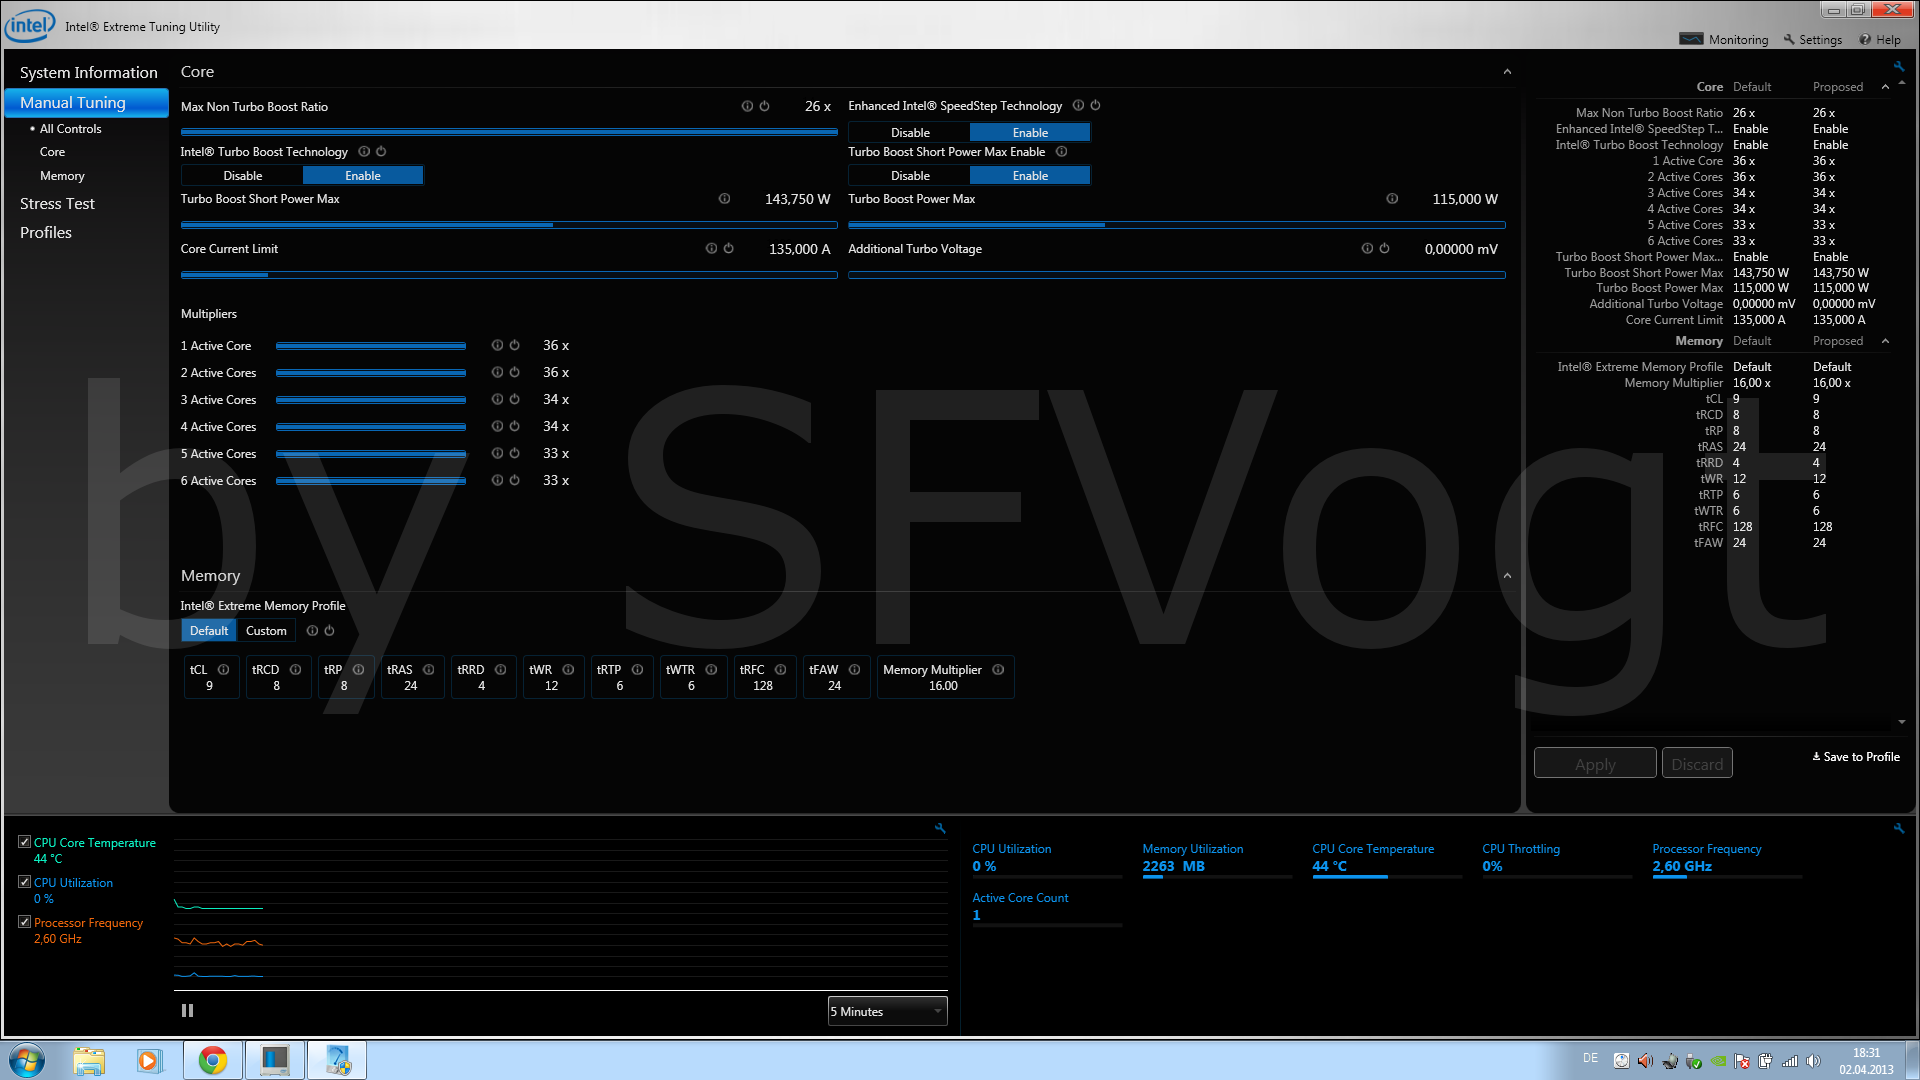This screenshot has width=1920, height=1080.
Task: Open Windows Start menu
Action: point(27,1060)
